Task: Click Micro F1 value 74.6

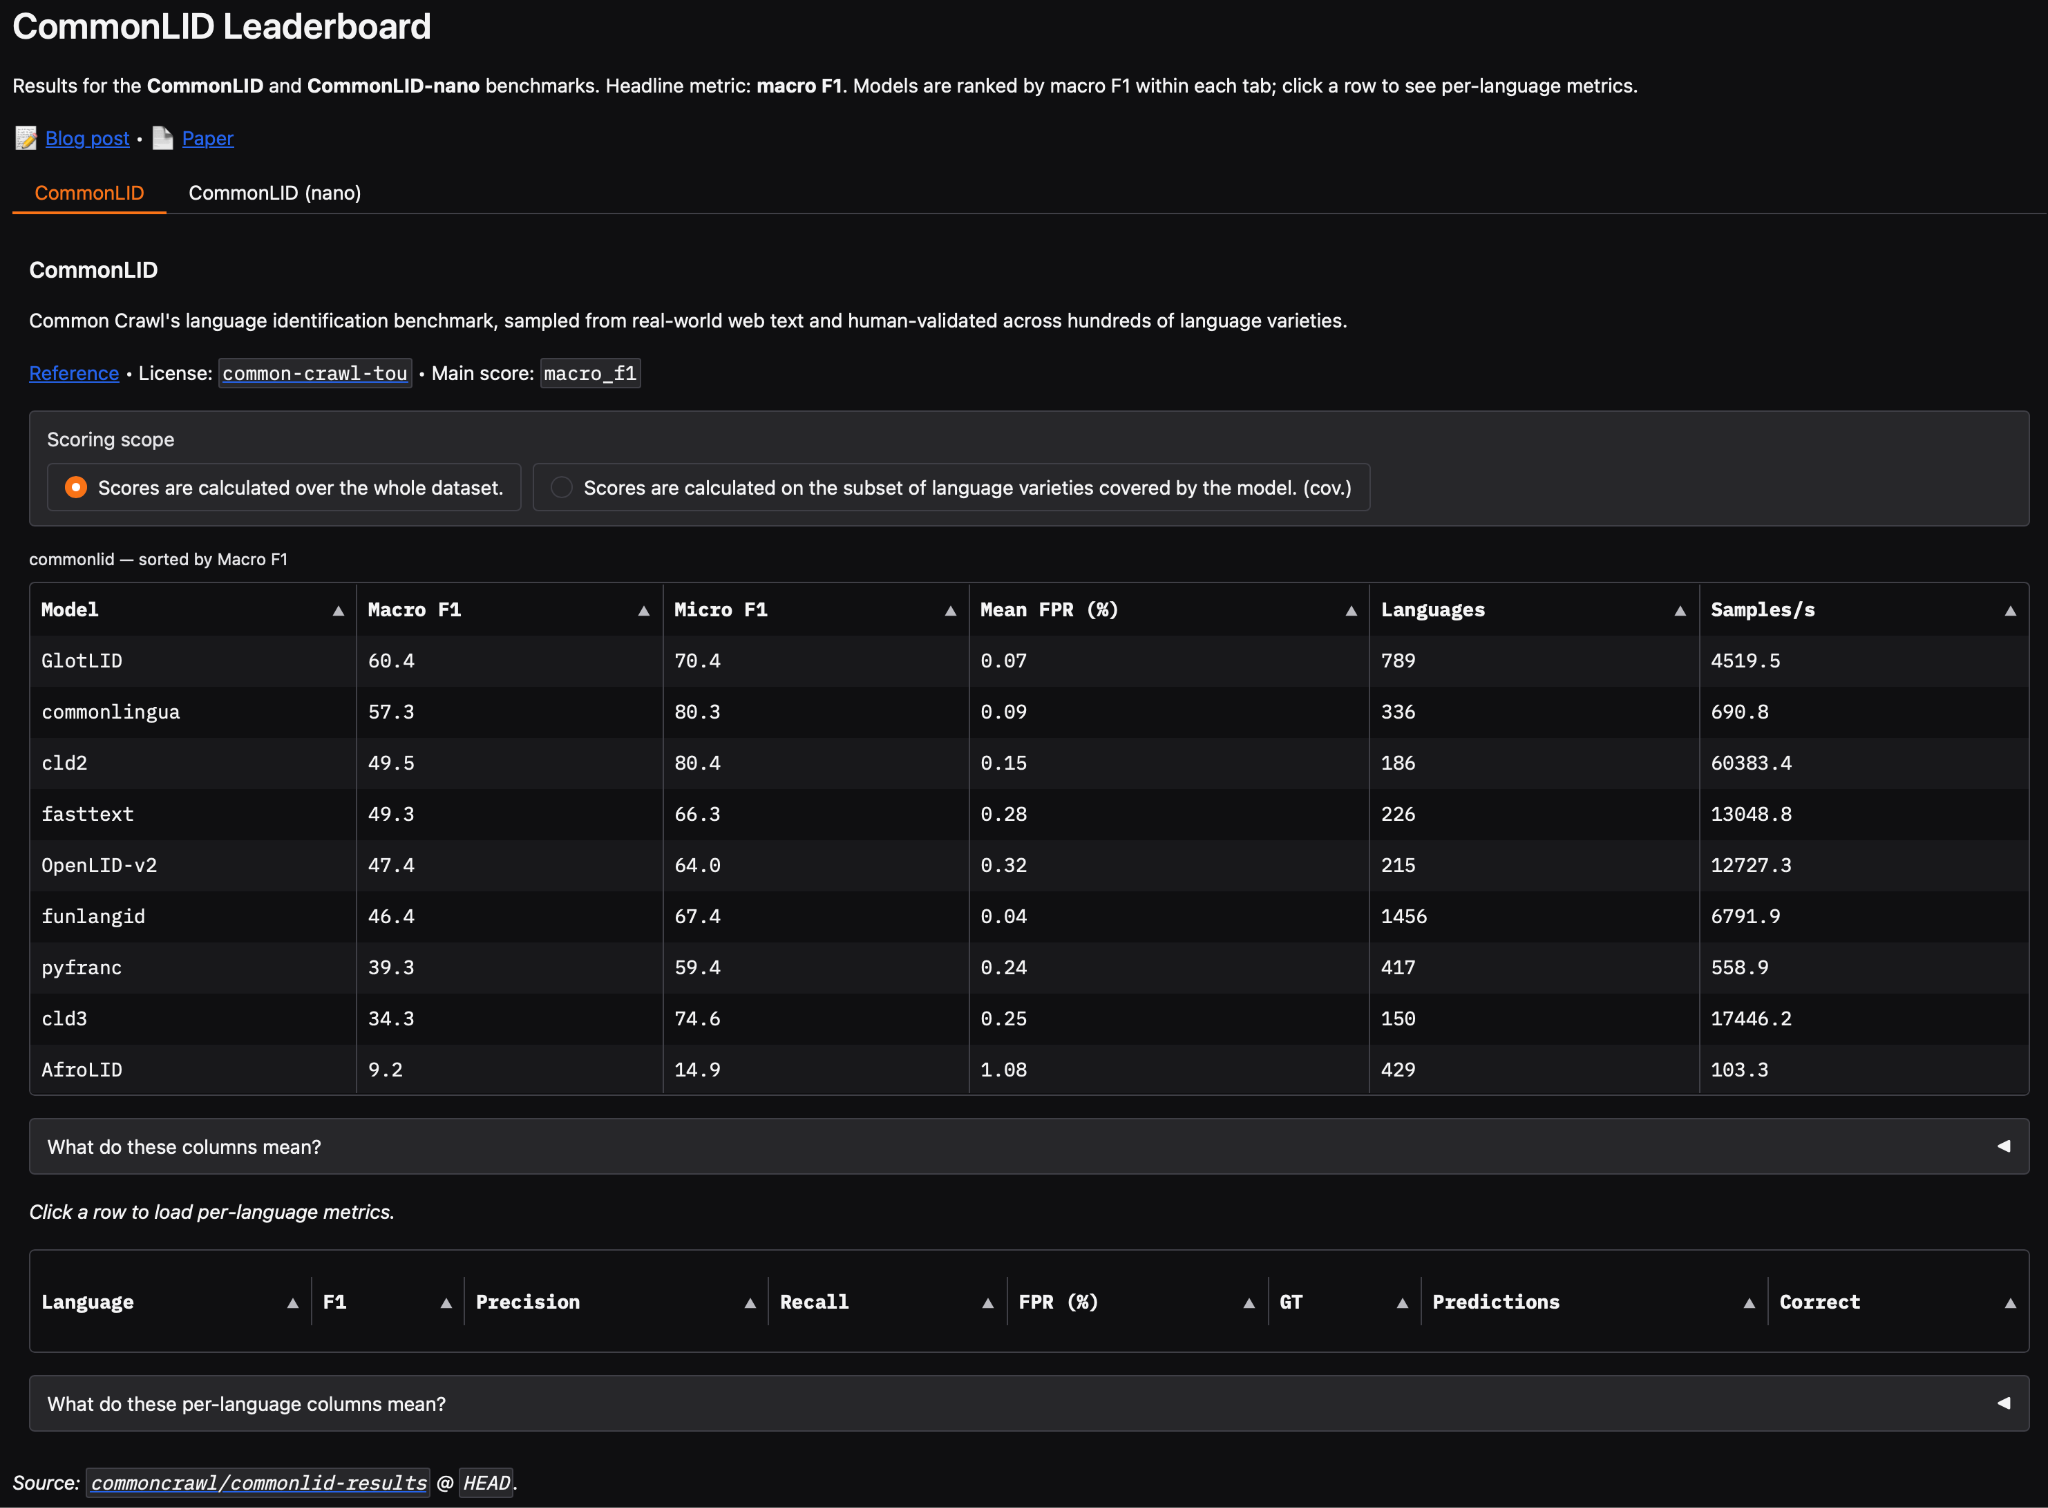Action: [x=697, y=1018]
